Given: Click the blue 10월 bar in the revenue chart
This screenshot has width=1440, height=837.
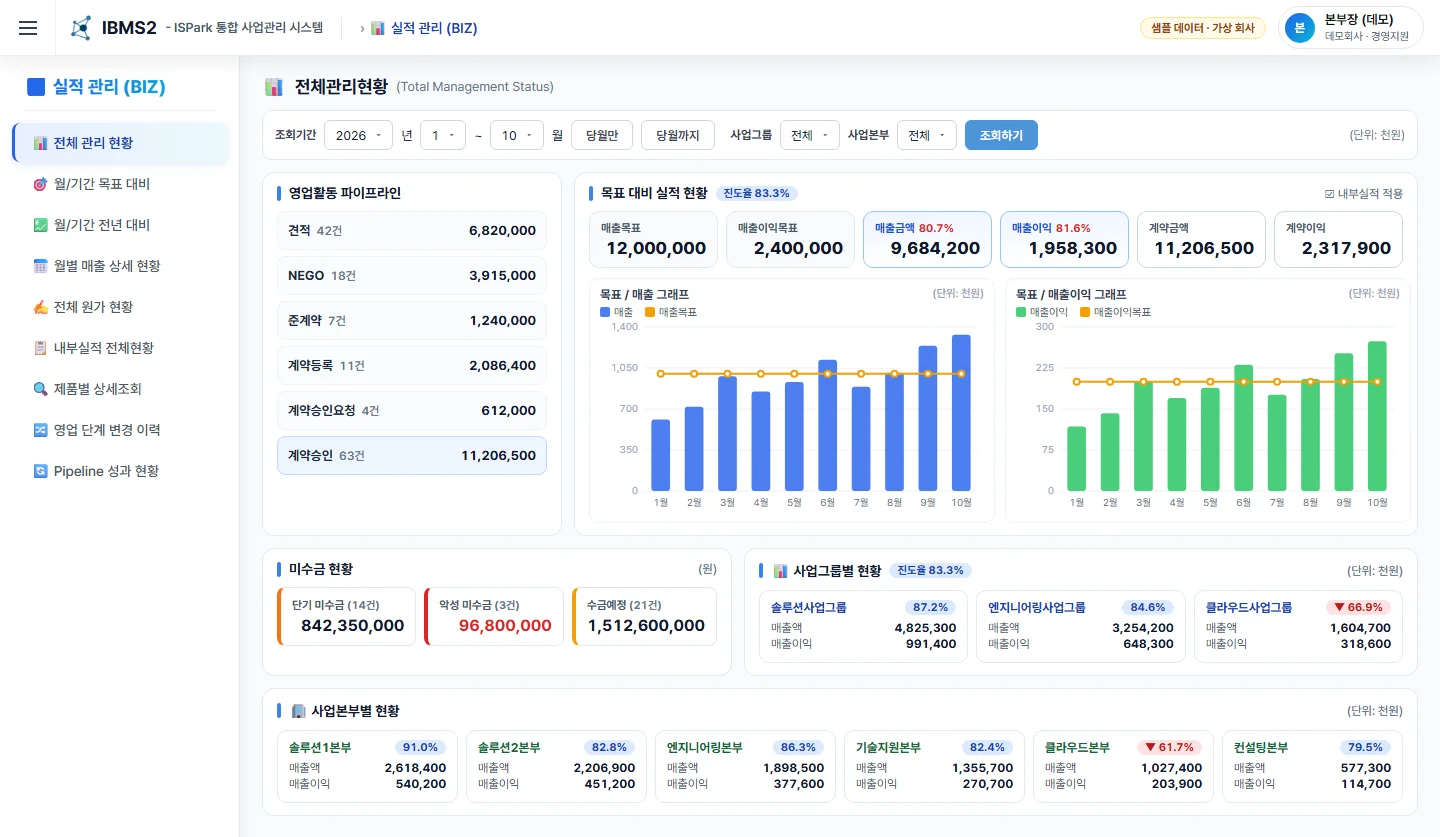Looking at the screenshot, I should (961, 413).
